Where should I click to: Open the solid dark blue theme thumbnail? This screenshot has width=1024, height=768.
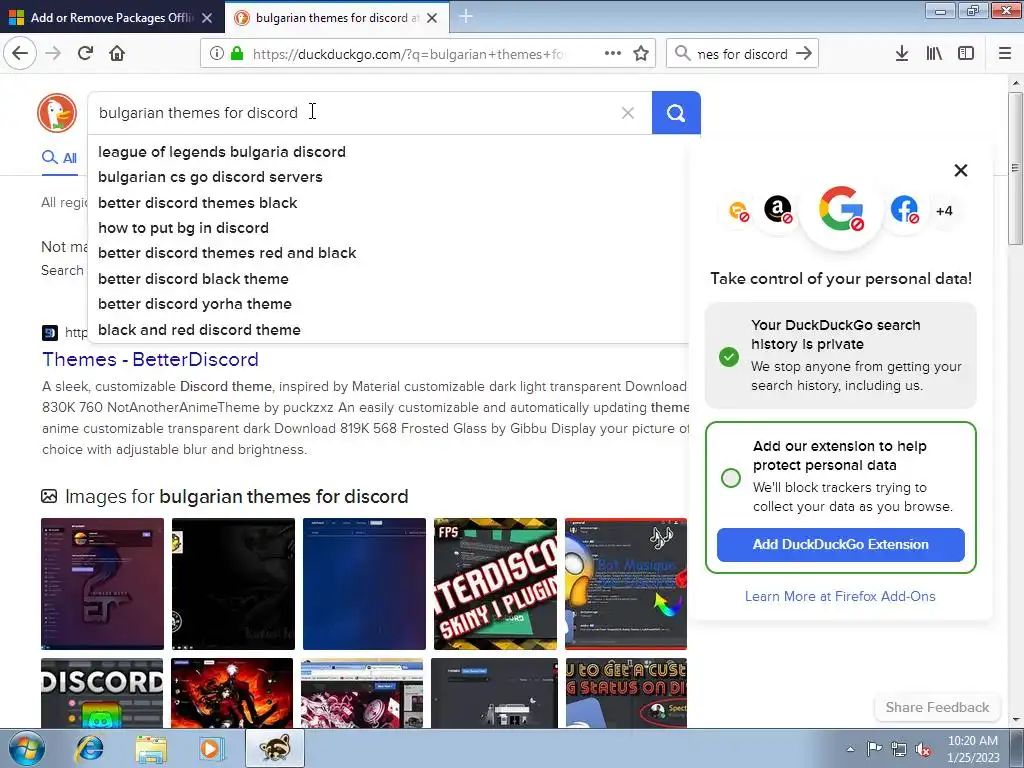coord(364,584)
